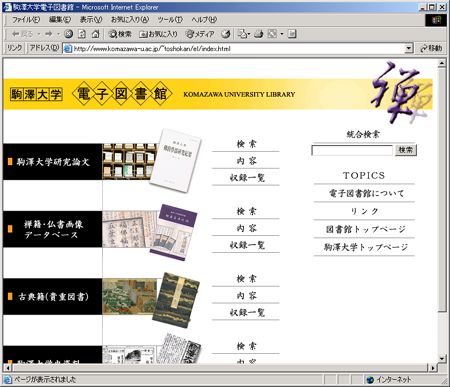450x387 pixels.
Task: Click the Refresh page toolbar icon
Action: 82,34
